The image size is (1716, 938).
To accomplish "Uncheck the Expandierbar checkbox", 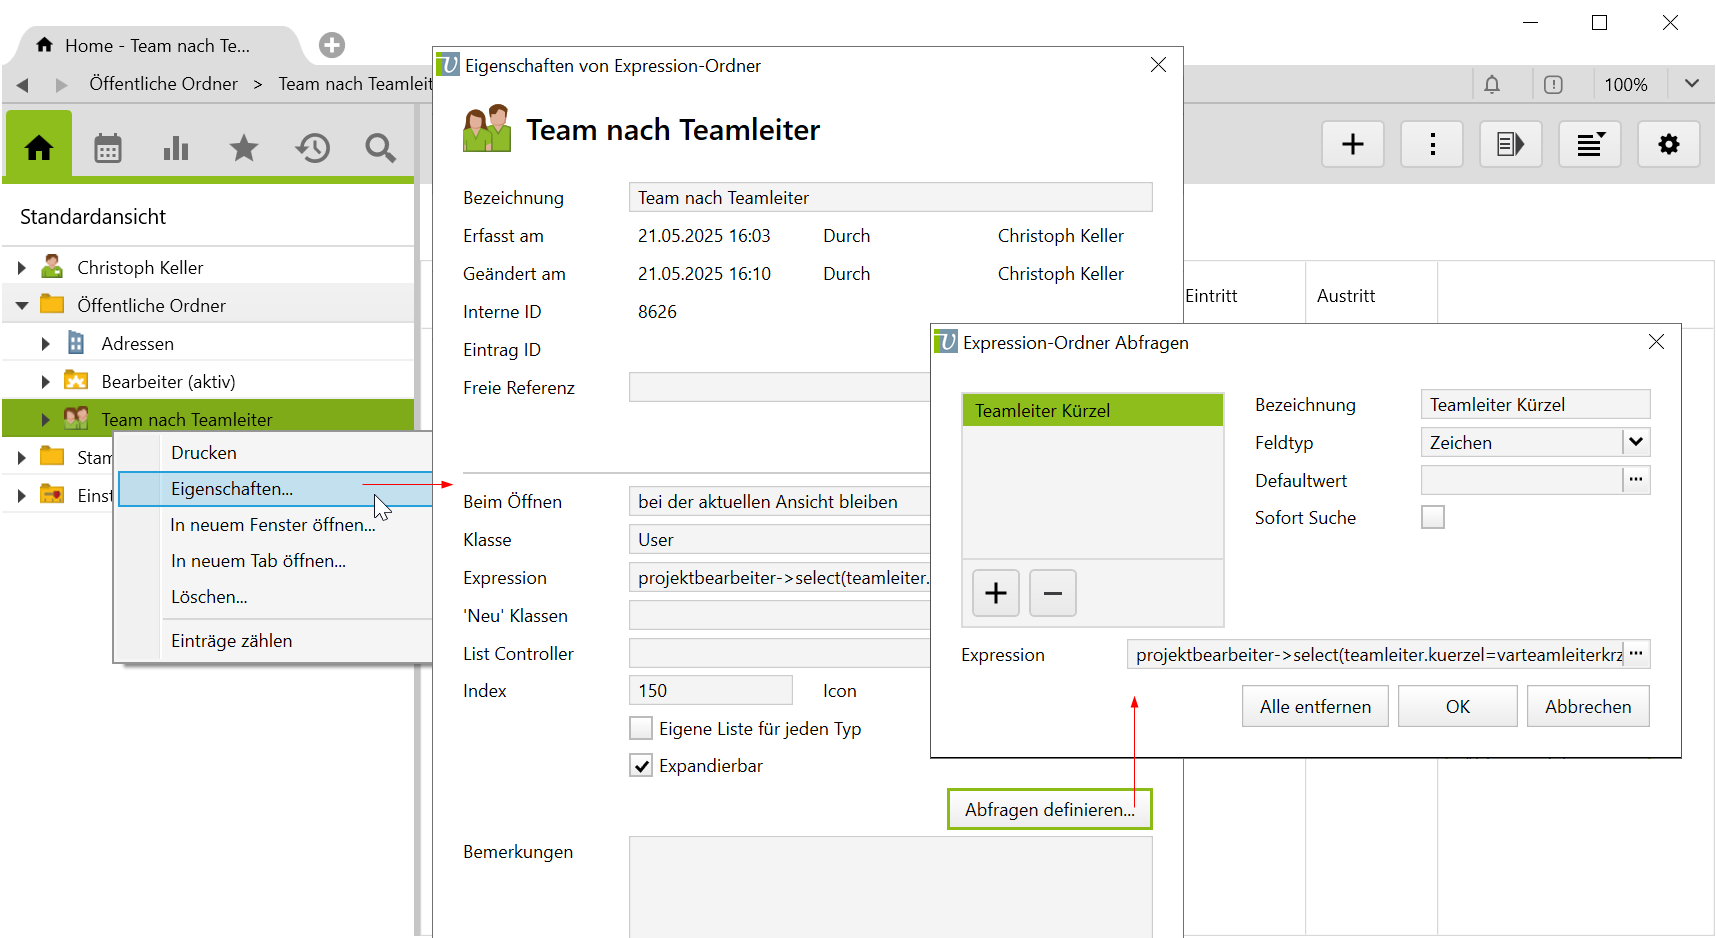I will coord(641,766).
